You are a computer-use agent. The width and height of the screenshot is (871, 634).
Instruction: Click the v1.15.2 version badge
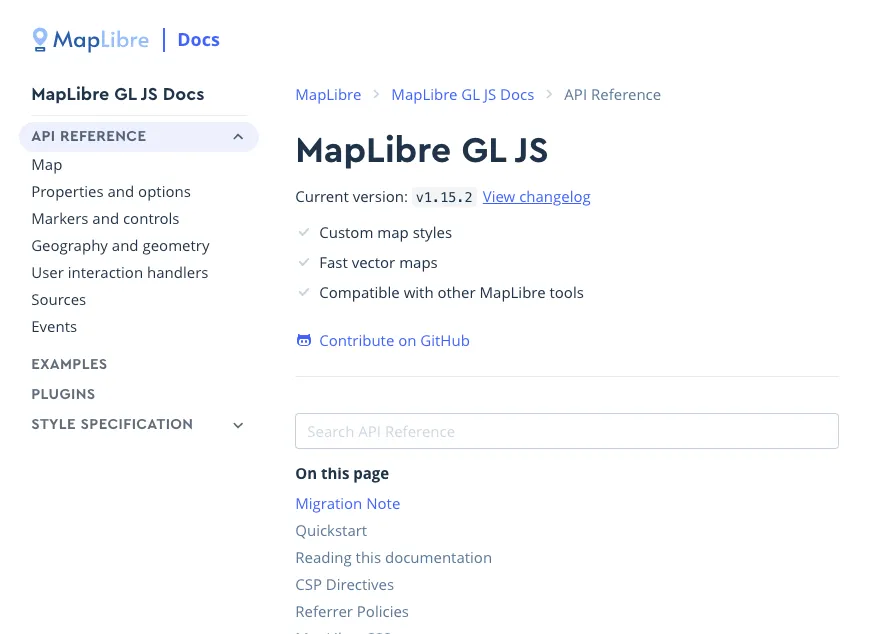point(444,197)
